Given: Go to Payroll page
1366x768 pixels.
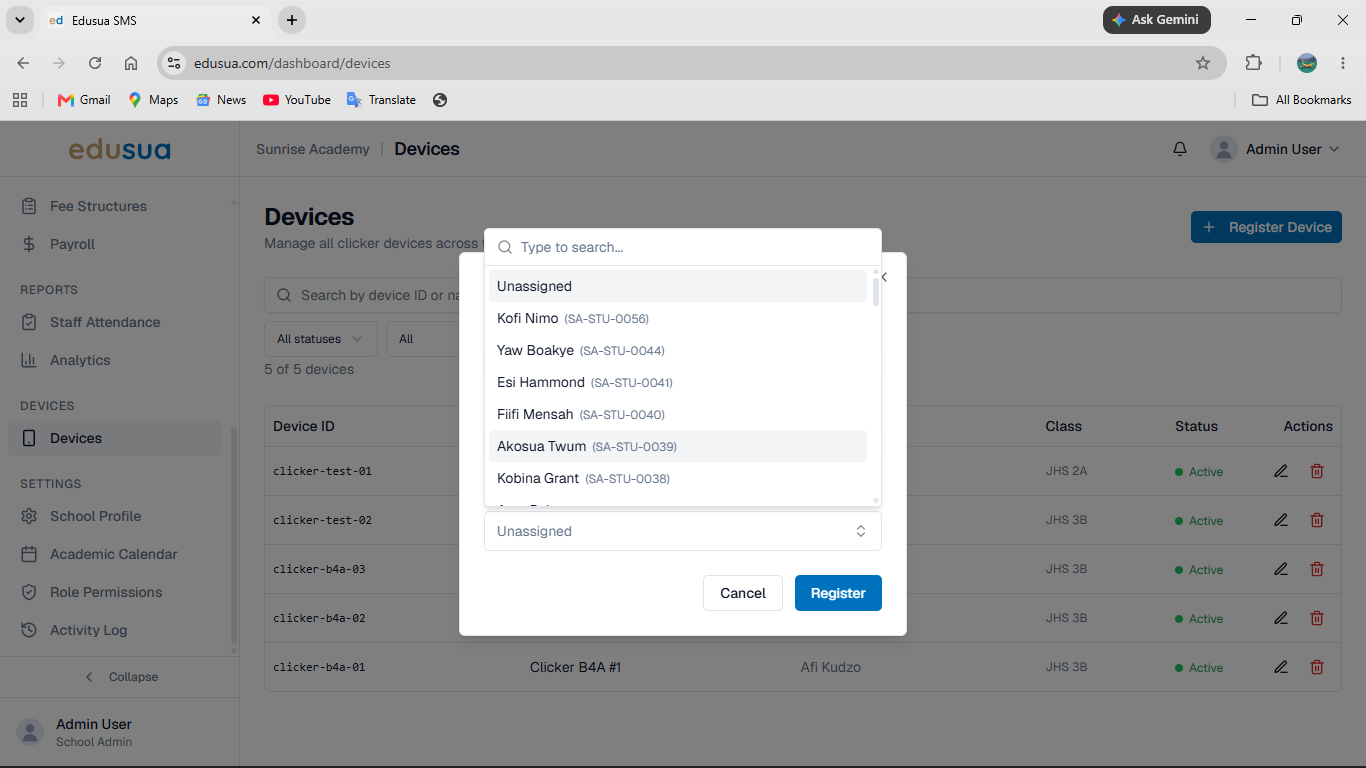Looking at the screenshot, I should (x=115, y=244).
